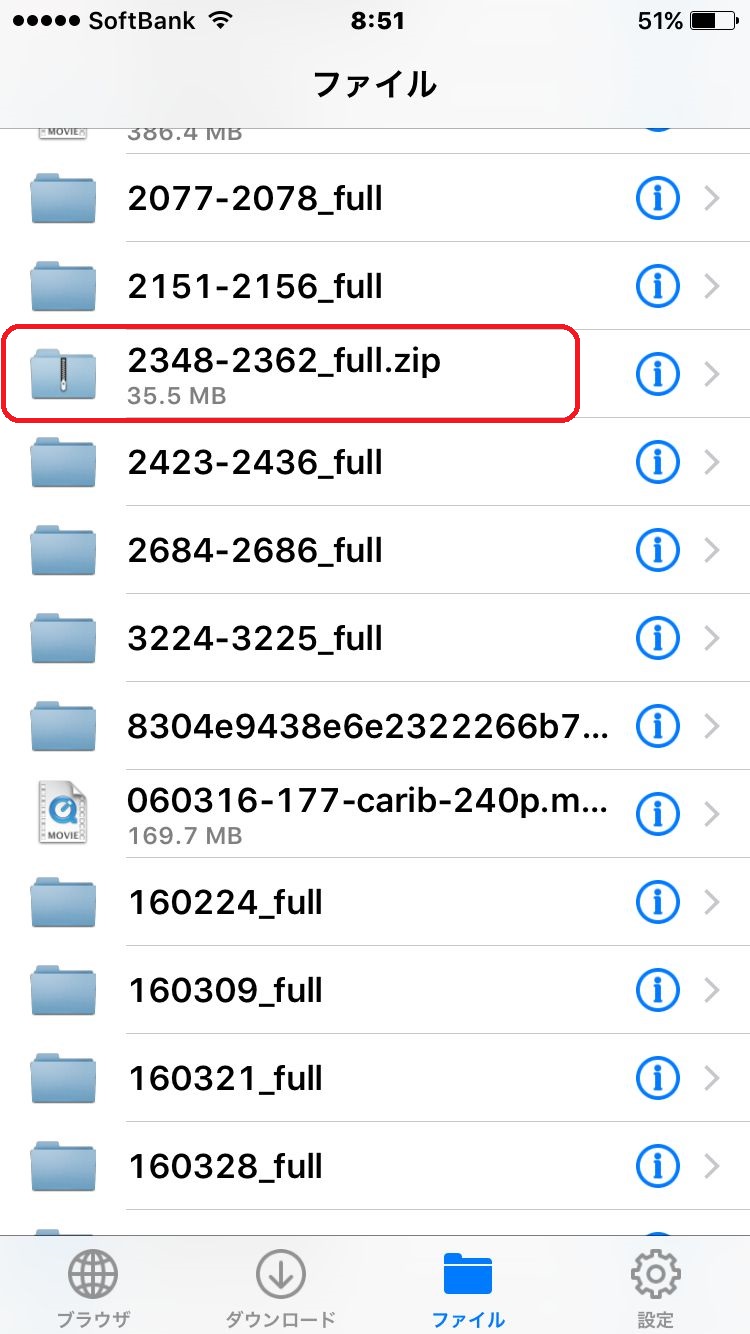
Task: Open info for 160224_full folder
Action: (657, 903)
